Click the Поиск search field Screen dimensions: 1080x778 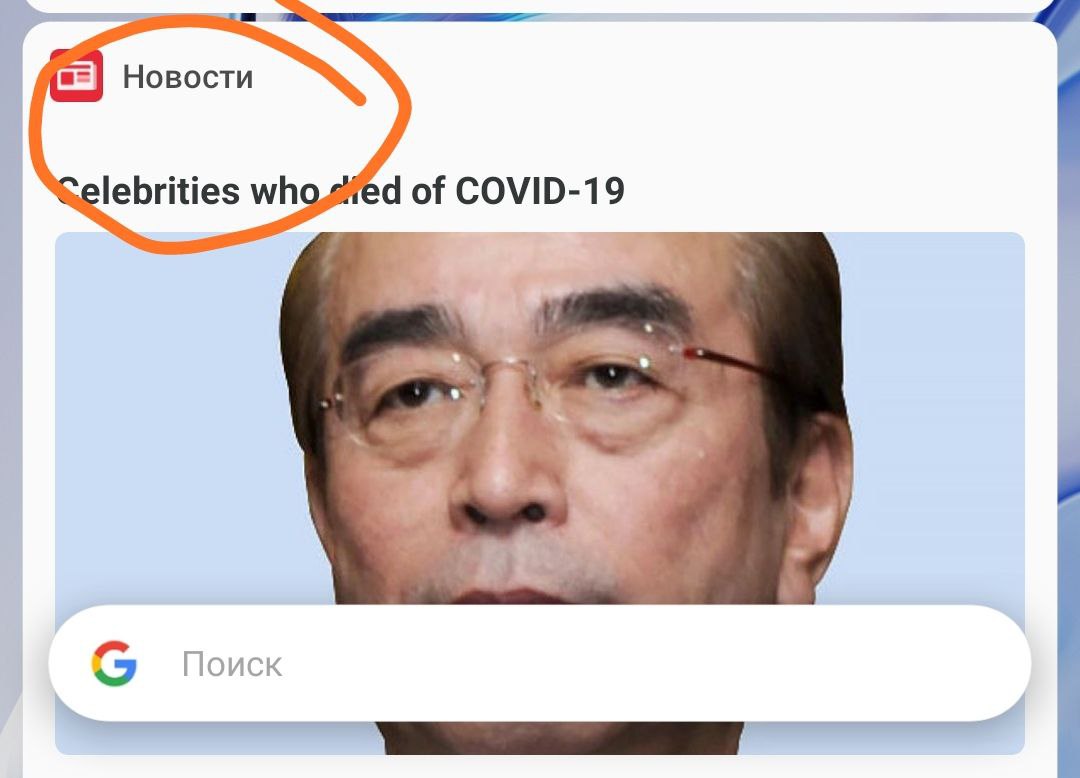point(540,663)
